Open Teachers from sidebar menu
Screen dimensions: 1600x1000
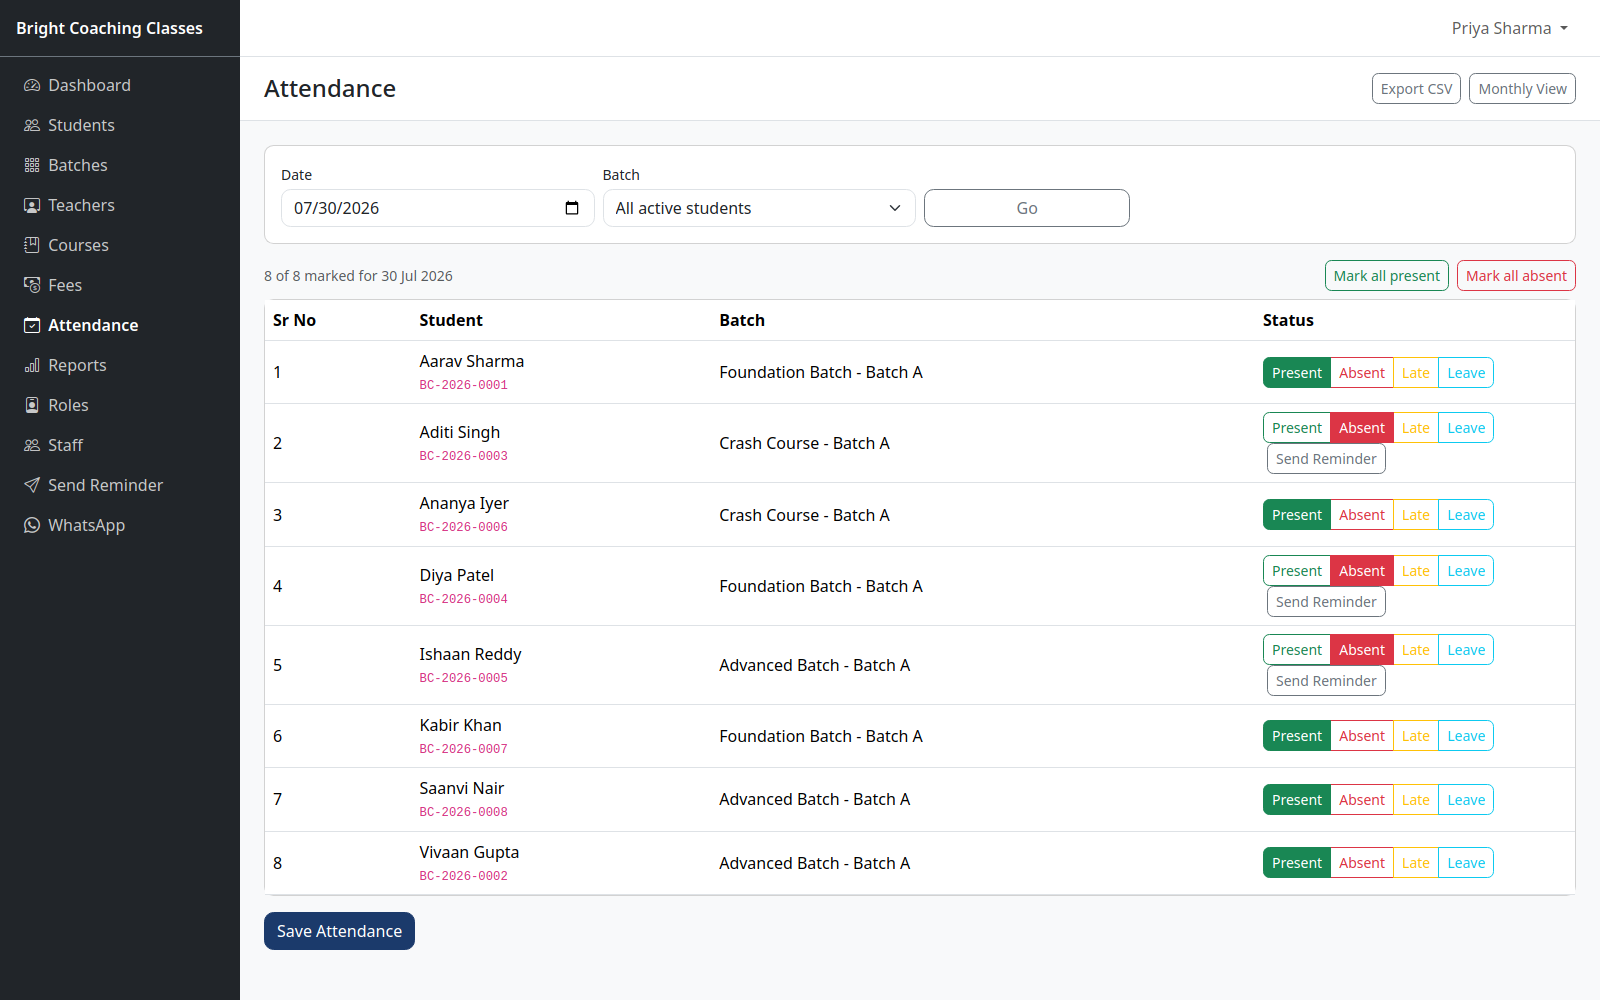(120, 205)
